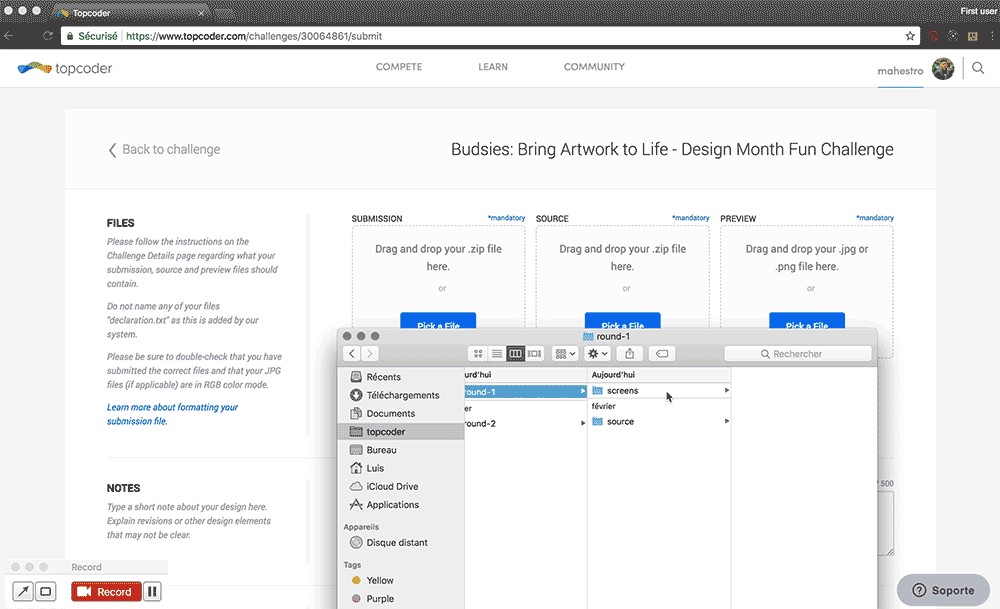
Task: Open the COMPETE menu
Action: coord(399,67)
